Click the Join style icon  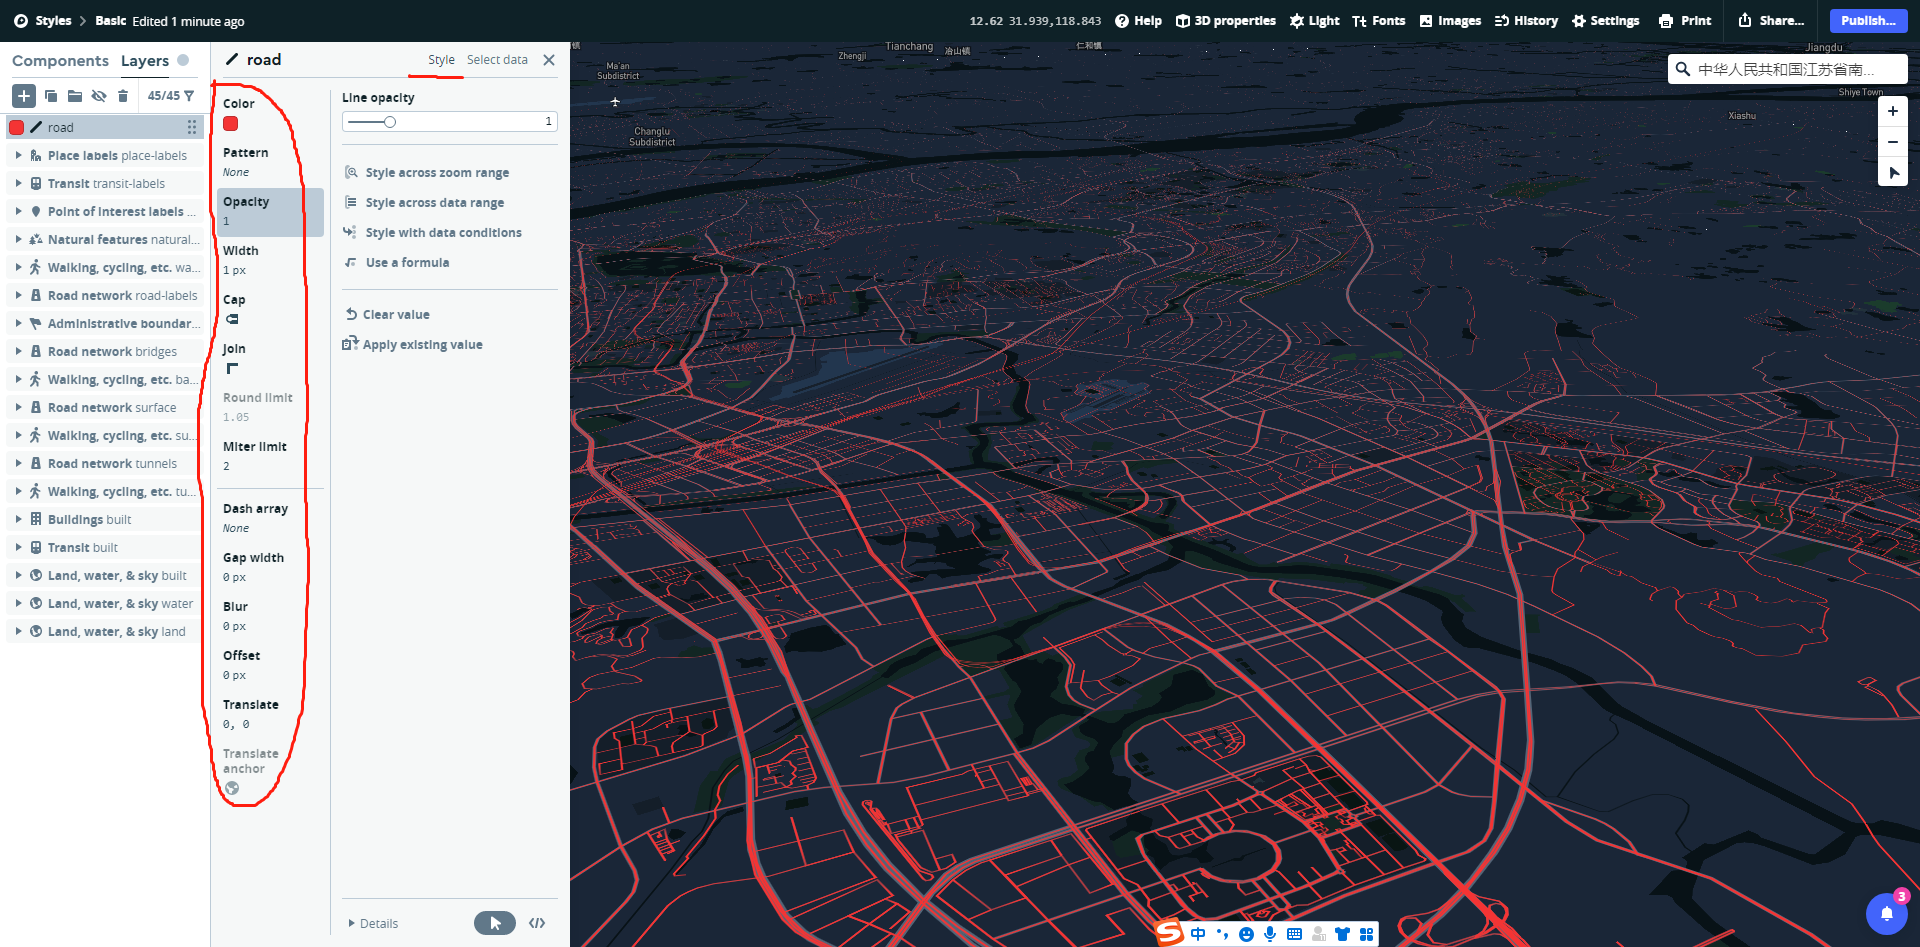coord(232,368)
